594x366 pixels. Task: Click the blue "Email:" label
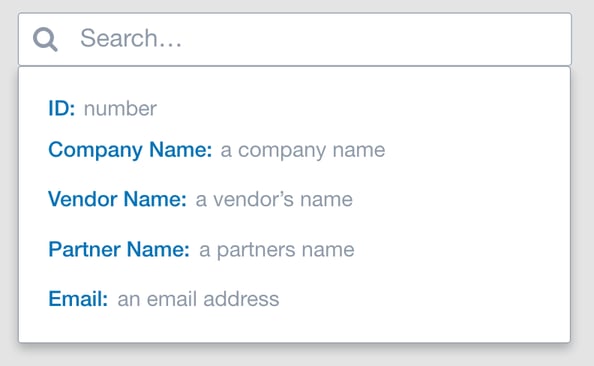(78, 299)
